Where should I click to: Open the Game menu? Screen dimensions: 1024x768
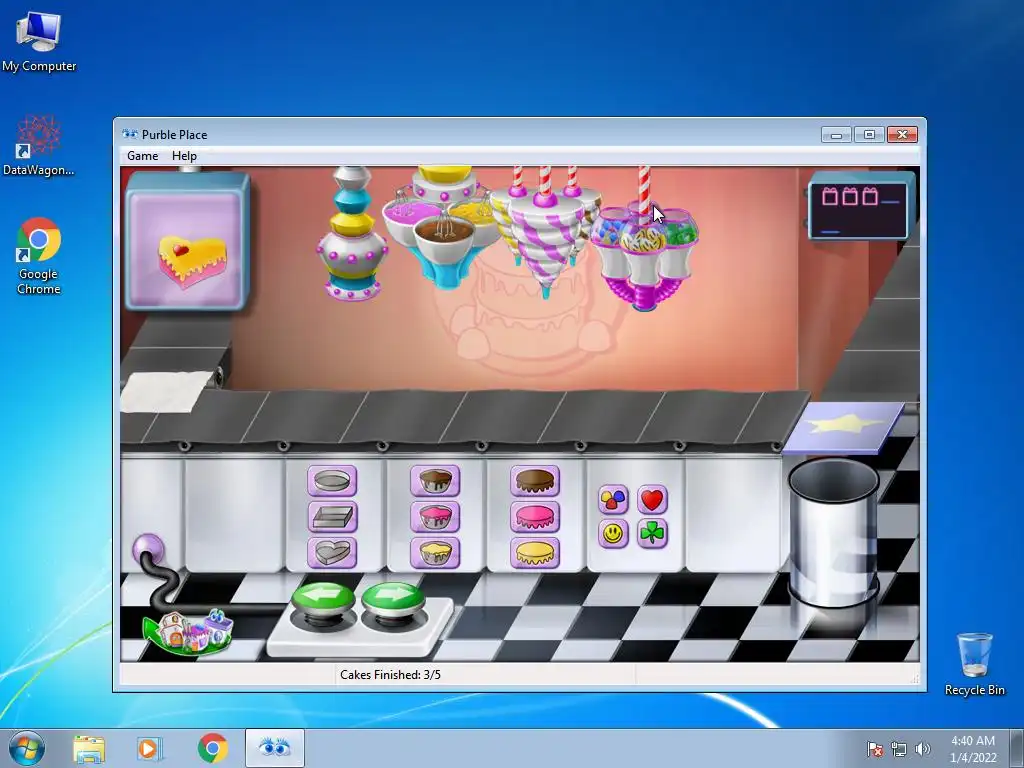(x=142, y=156)
